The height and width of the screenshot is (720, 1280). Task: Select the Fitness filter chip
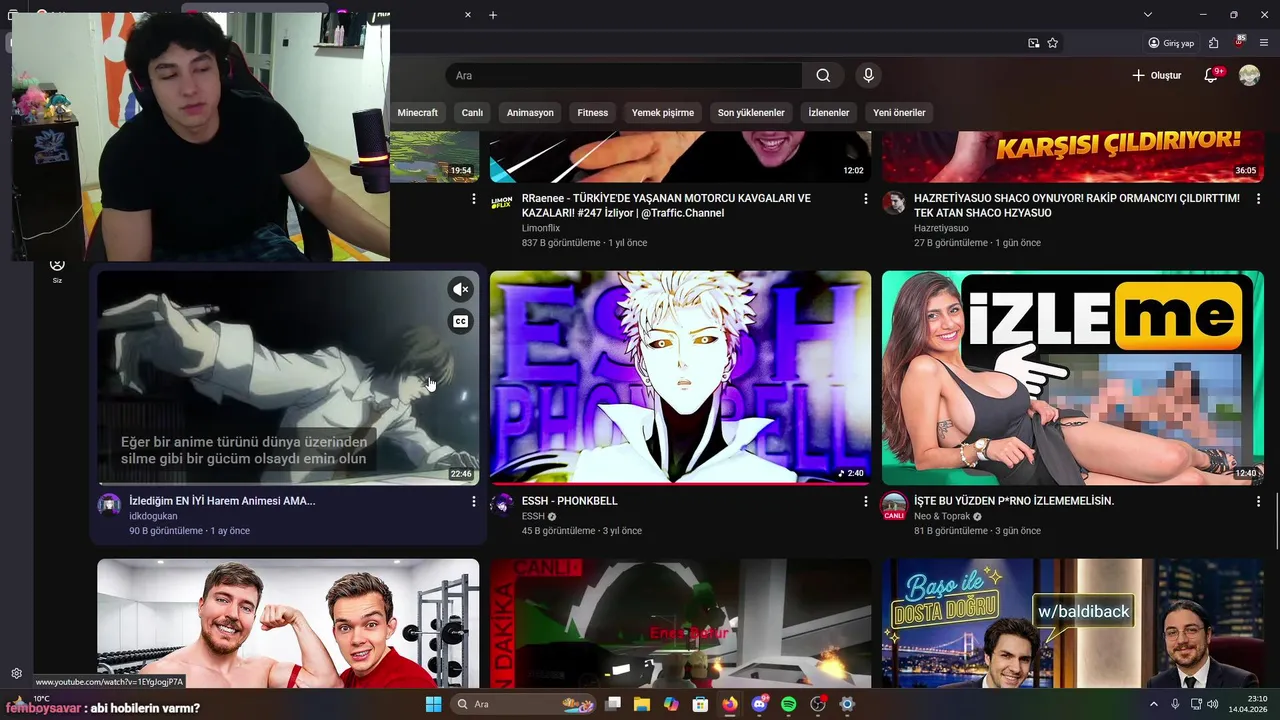tap(592, 113)
